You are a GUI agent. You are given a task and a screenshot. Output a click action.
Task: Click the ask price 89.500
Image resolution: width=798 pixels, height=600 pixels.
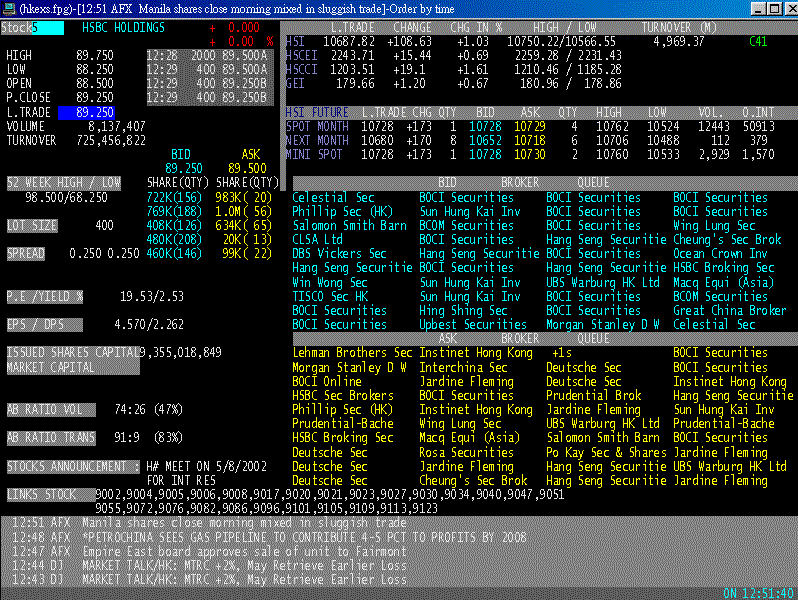(x=247, y=168)
